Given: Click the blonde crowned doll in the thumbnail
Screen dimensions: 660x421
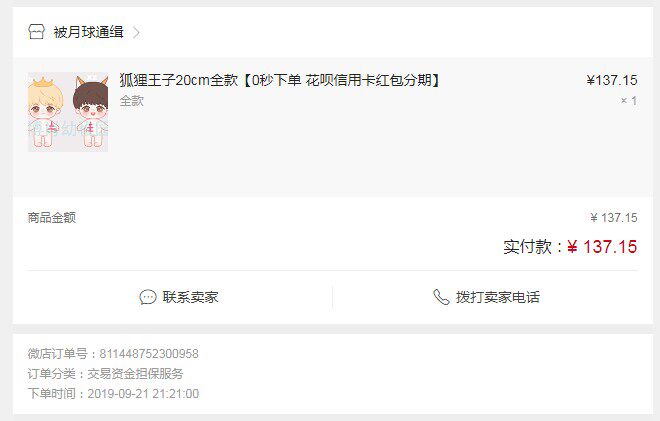Looking at the screenshot, I should pyautogui.click(x=45, y=112).
